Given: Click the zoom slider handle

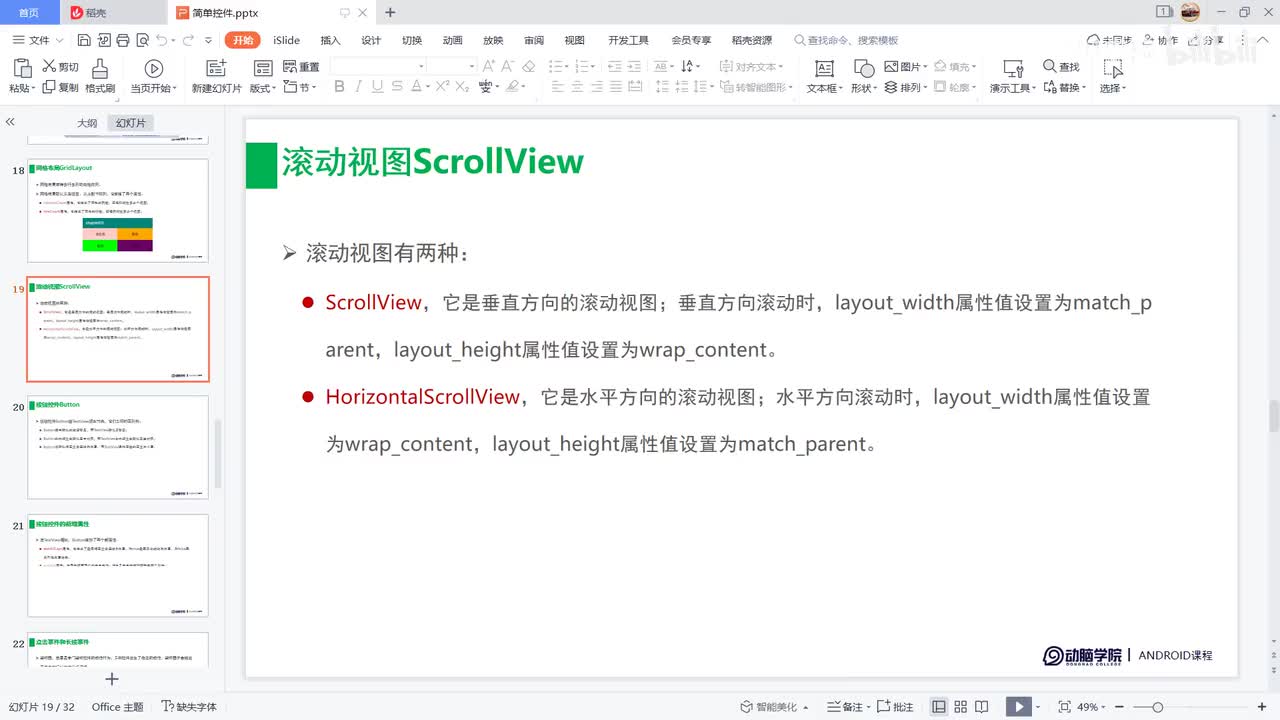Looking at the screenshot, I should 1157,707.
